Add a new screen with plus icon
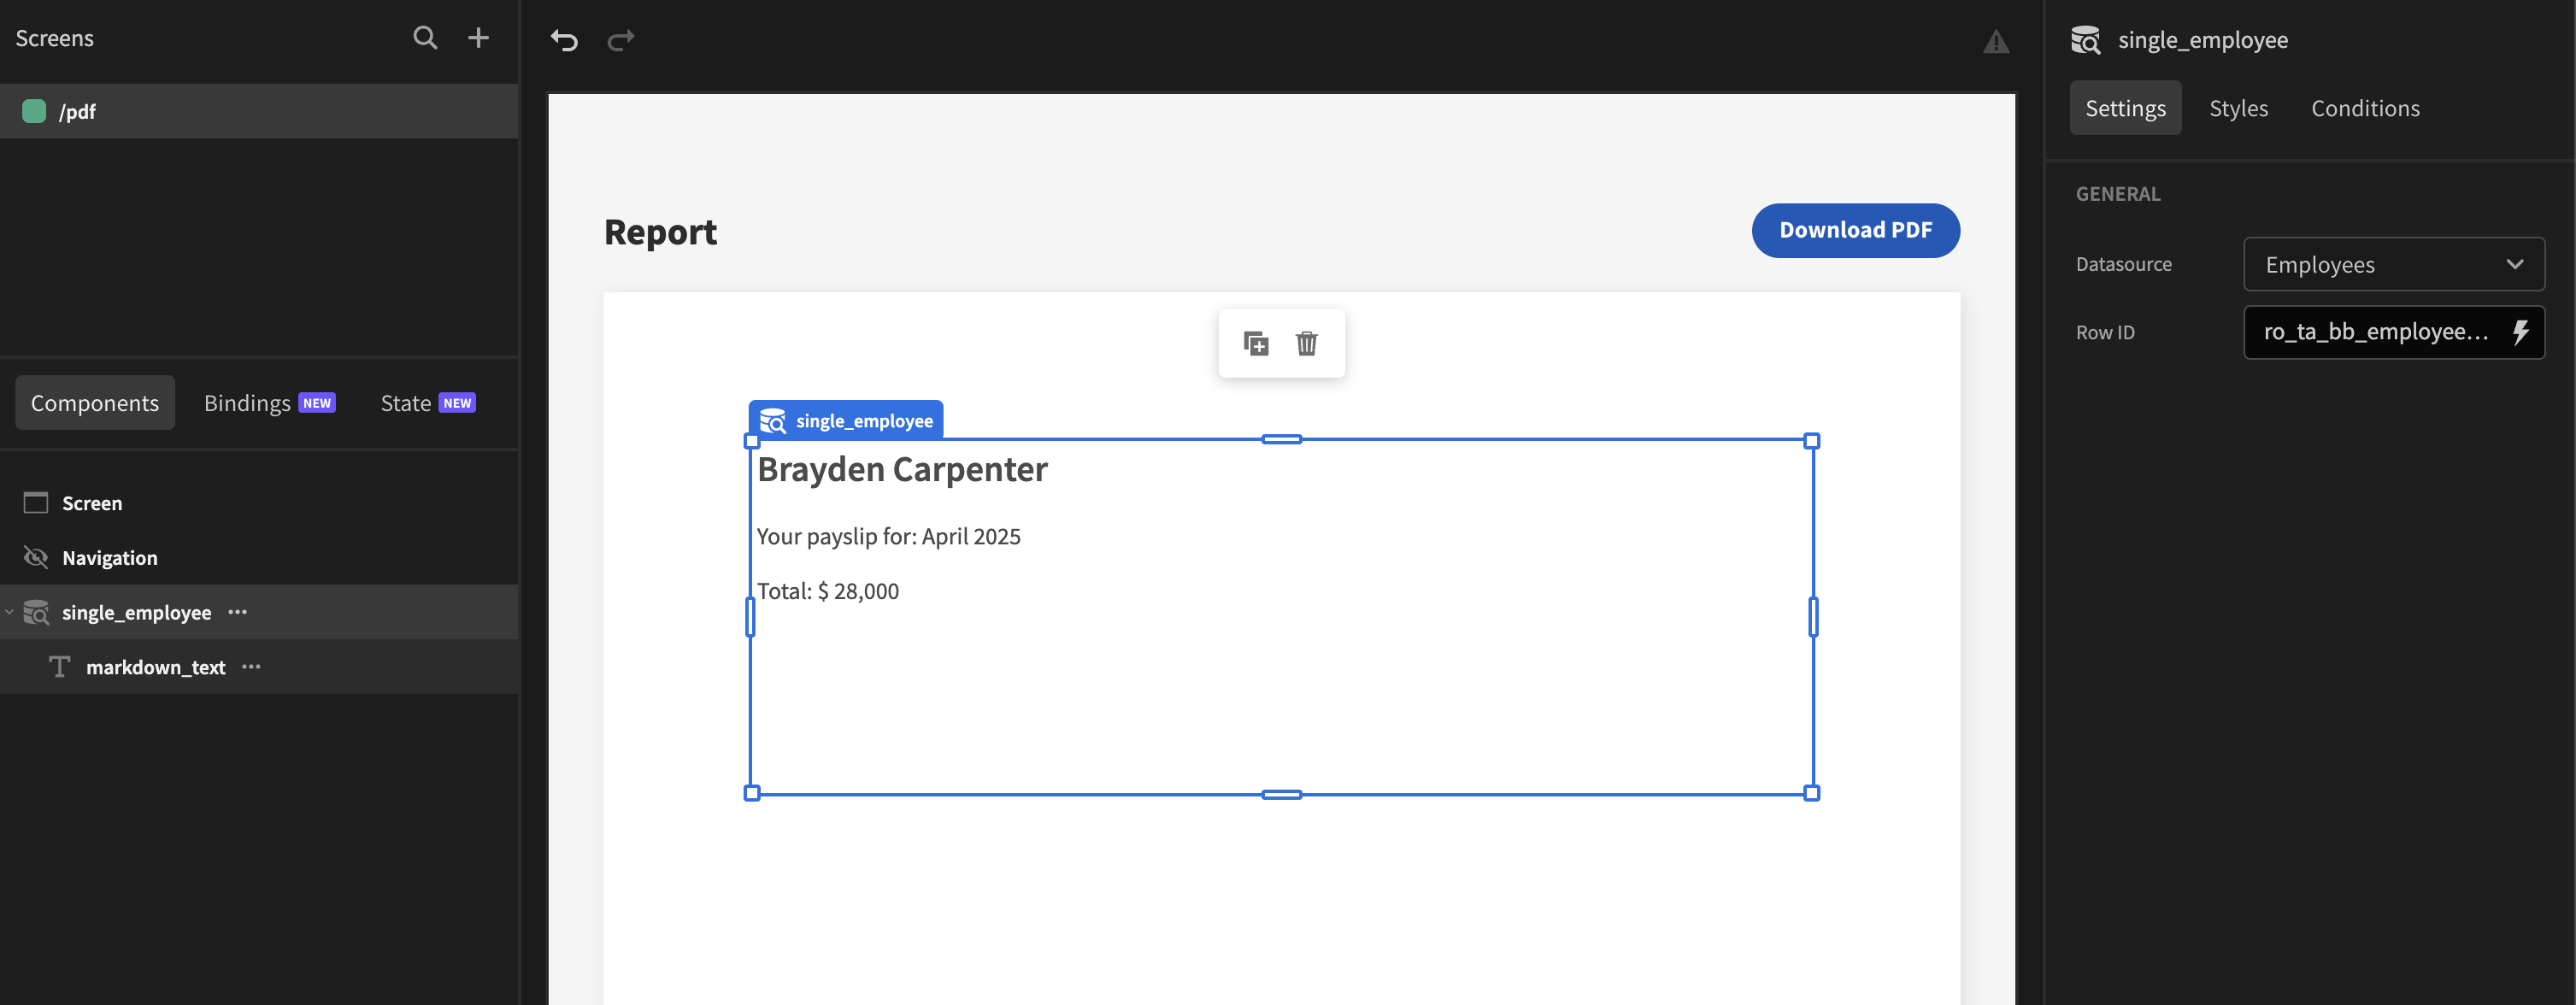Viewport: 2576px width, 1005px height. [x=478, y=38]
